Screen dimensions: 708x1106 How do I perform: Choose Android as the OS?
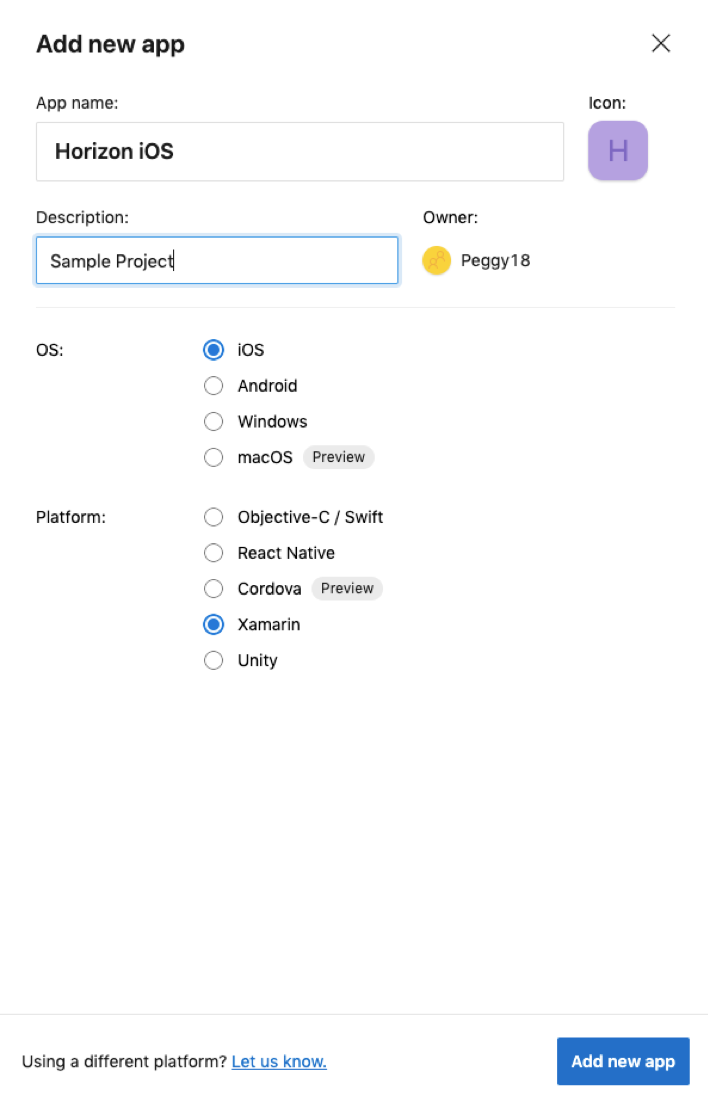coord(214,386)
